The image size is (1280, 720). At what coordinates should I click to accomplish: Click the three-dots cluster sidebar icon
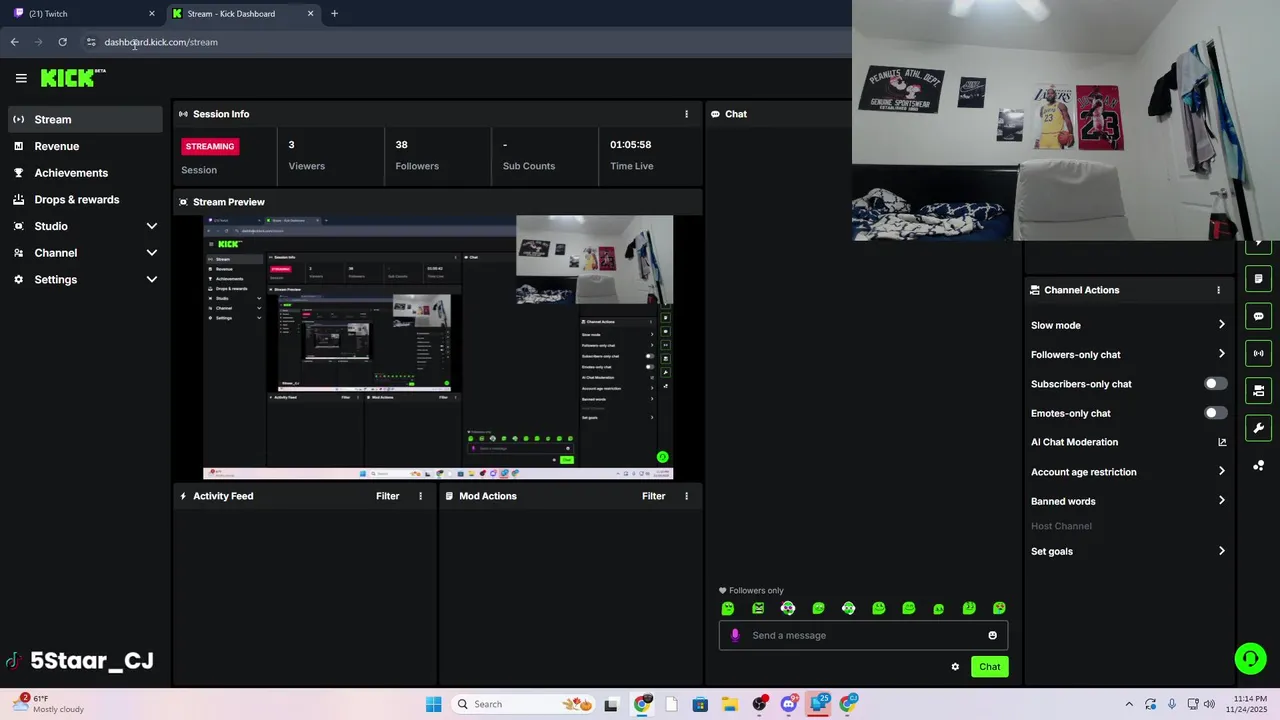[1258, 466]
